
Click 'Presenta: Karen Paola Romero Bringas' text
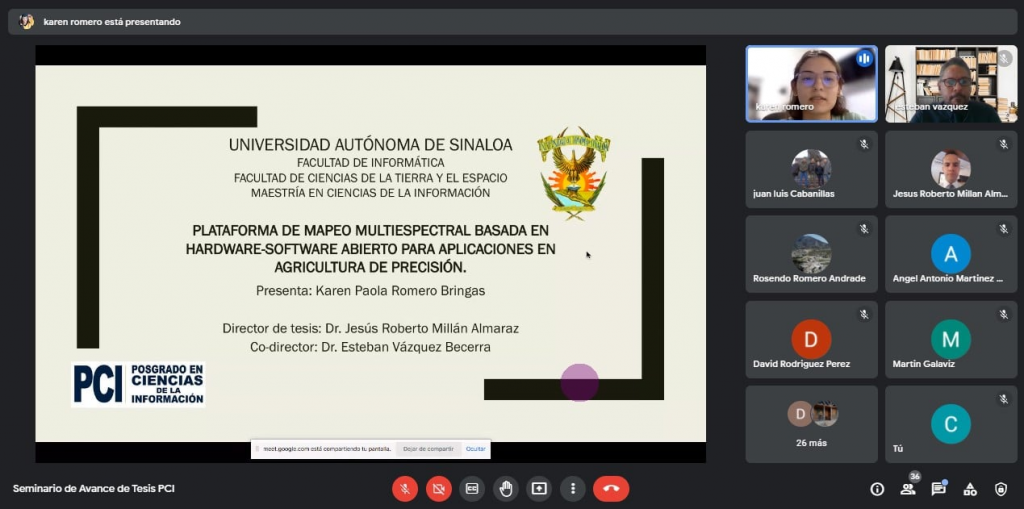click(x=370, y=291)
